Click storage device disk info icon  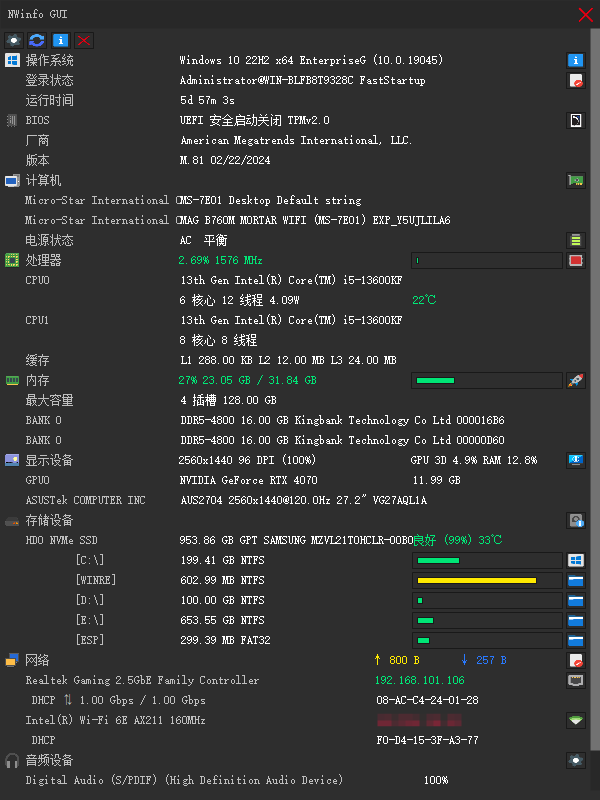(x=576, y=520)
